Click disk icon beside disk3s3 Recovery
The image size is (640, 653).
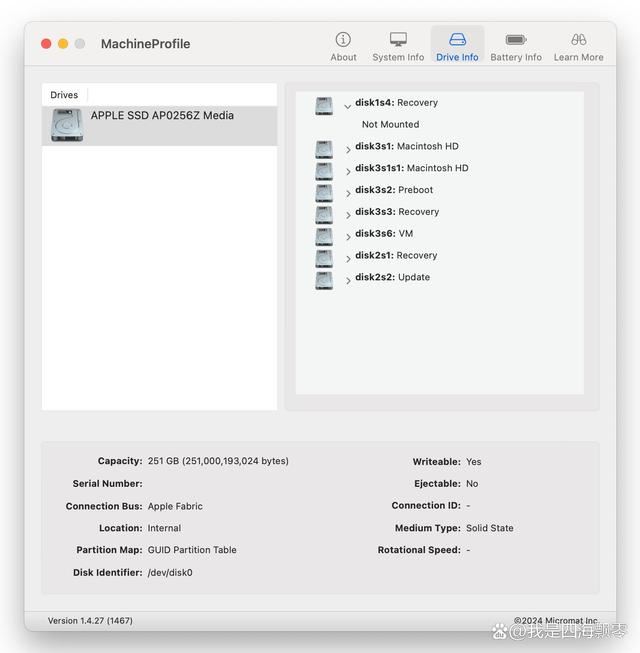[x=324, y=215]
